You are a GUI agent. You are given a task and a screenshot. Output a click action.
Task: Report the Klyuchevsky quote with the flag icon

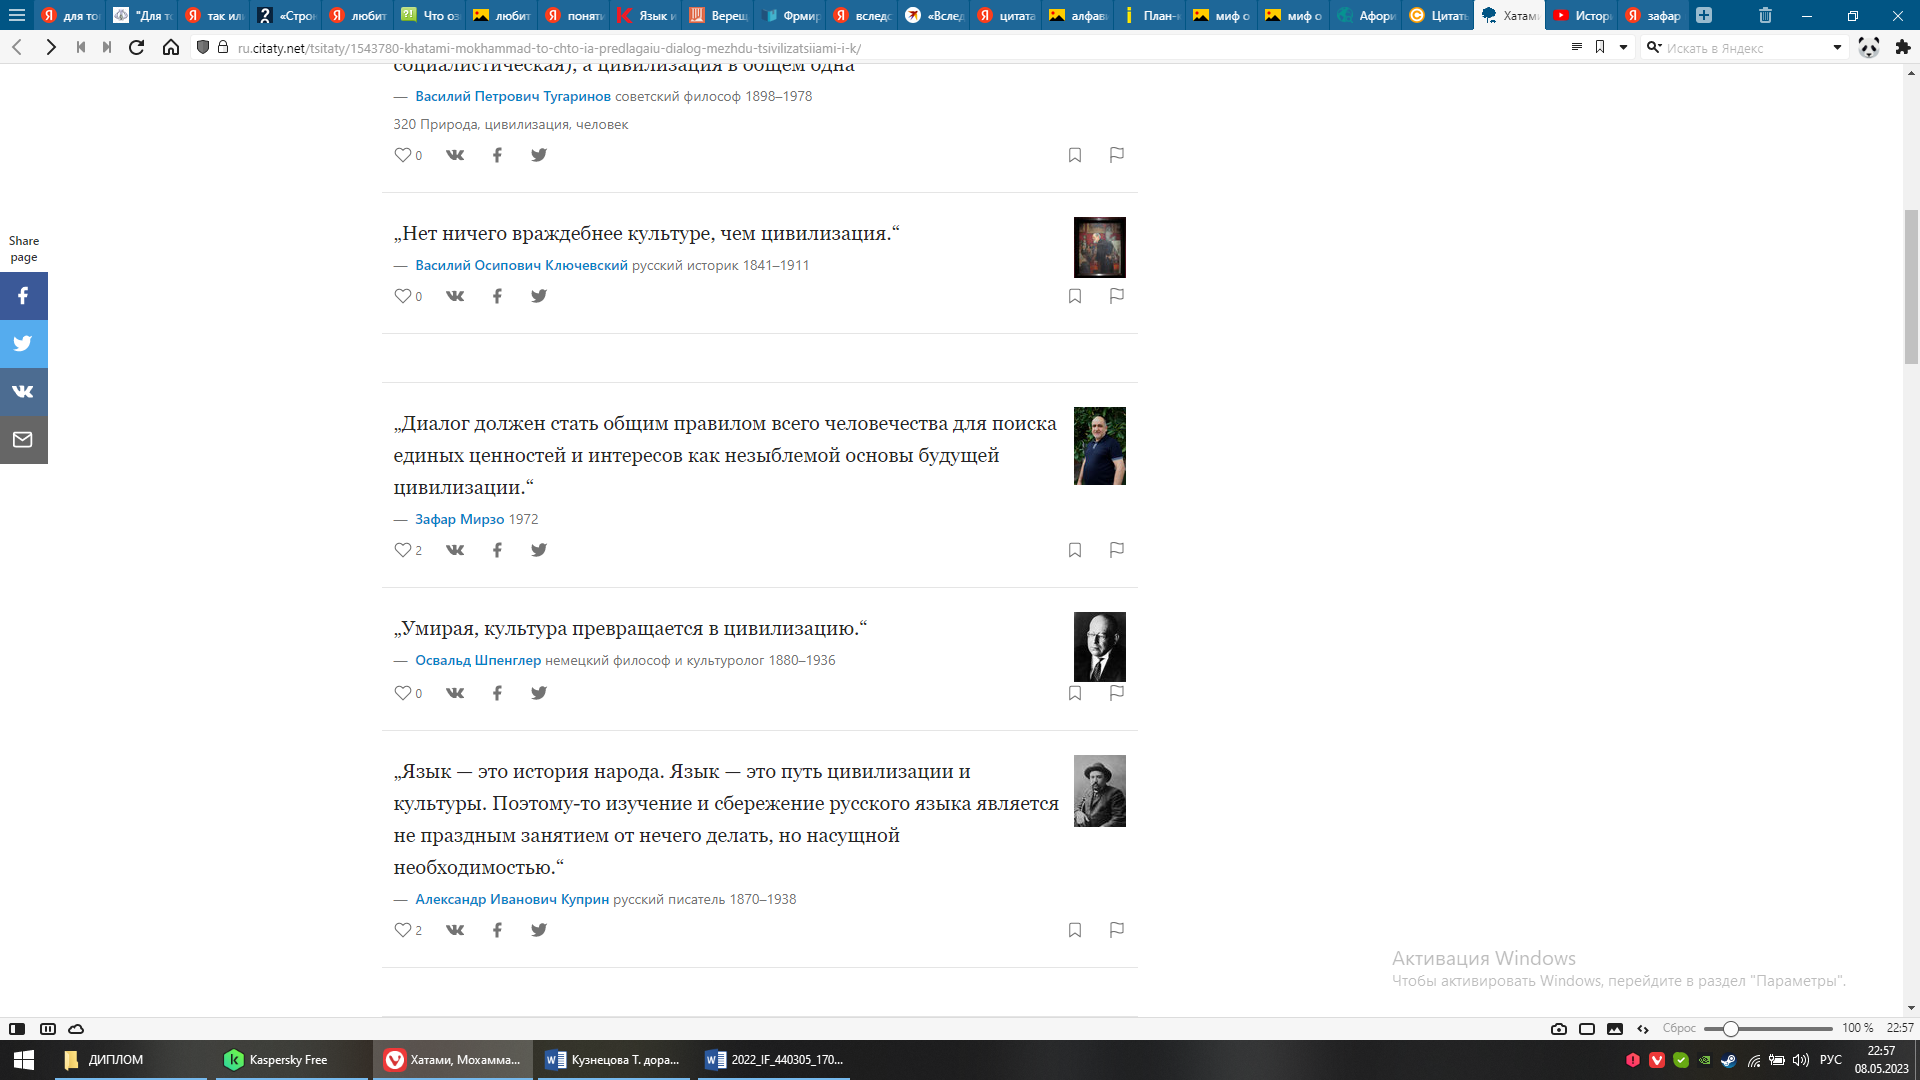(x=1117, y=296)
